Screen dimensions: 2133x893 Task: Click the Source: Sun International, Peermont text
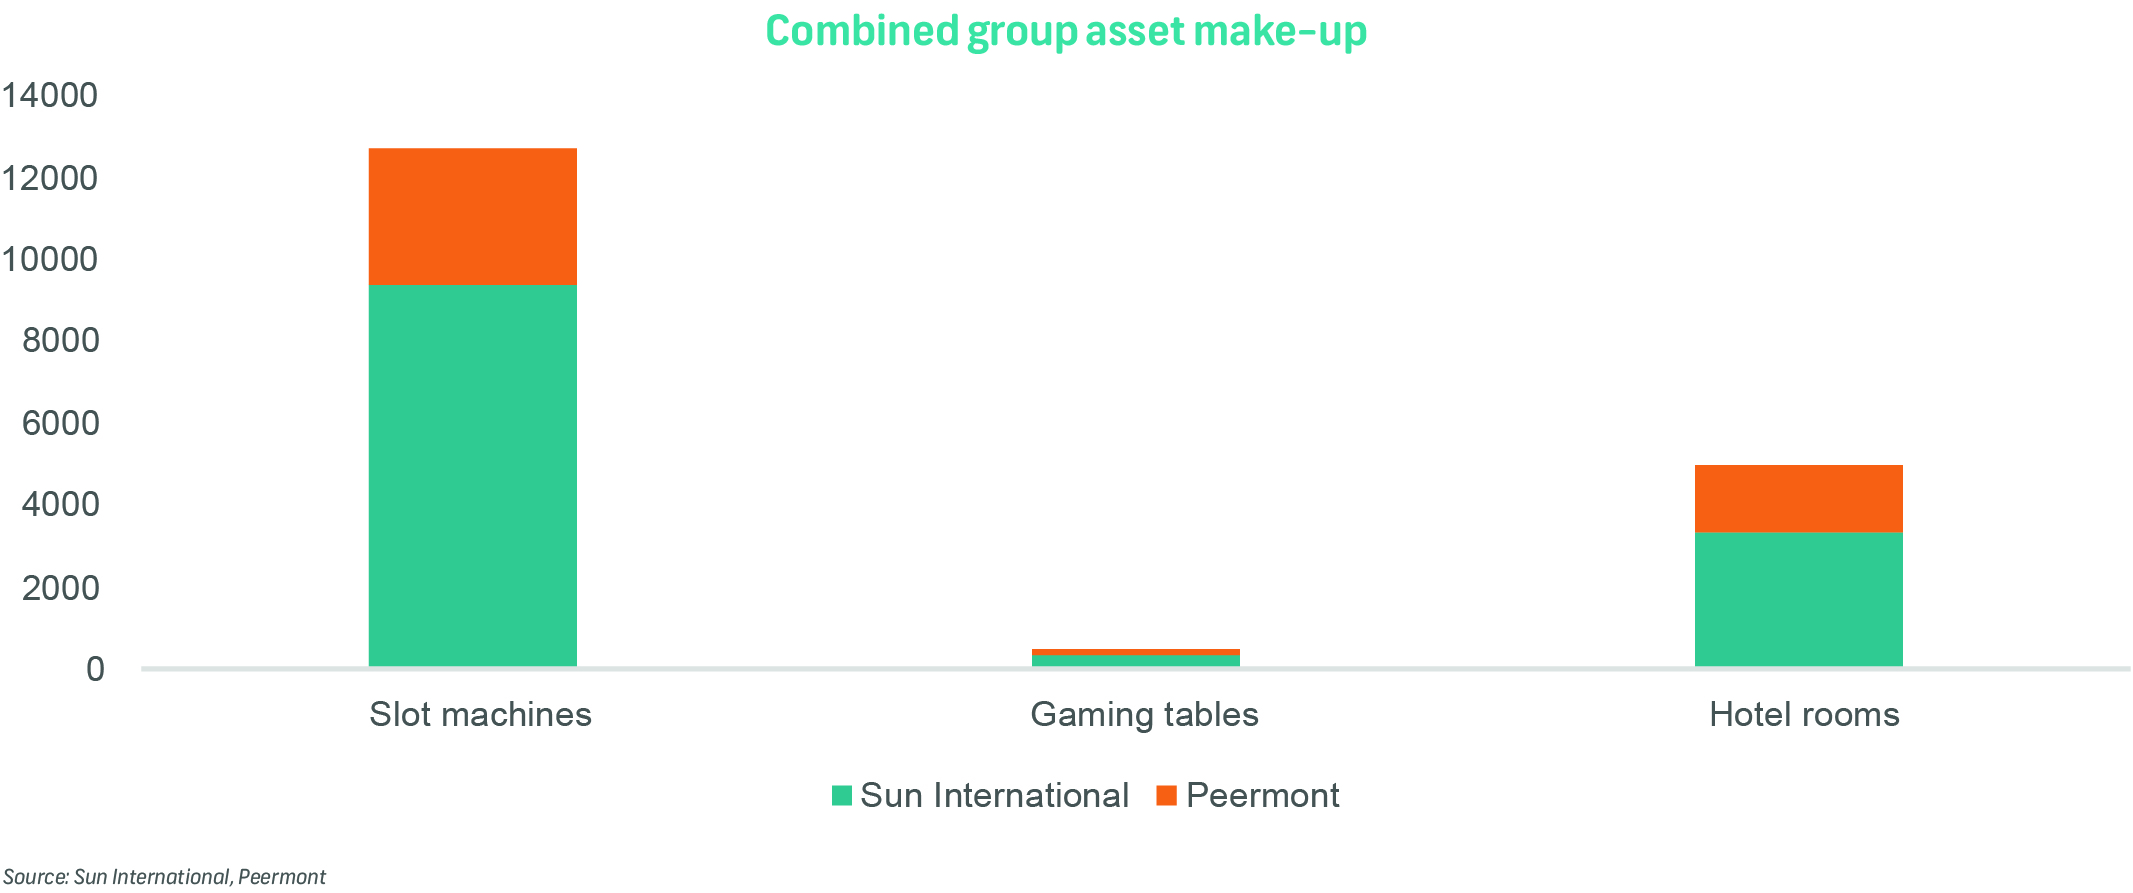(164, 877)
